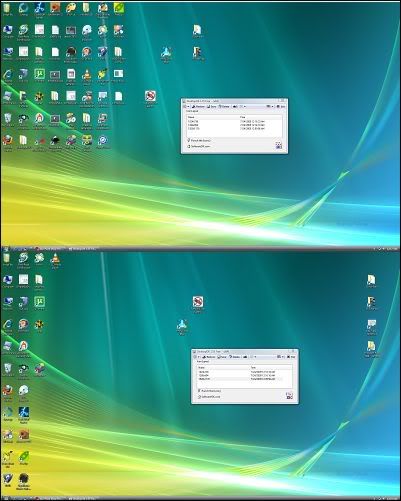Select Internet Explorer icon on the lower desktop
Viewport: 401px width, 501px height.
7,324
